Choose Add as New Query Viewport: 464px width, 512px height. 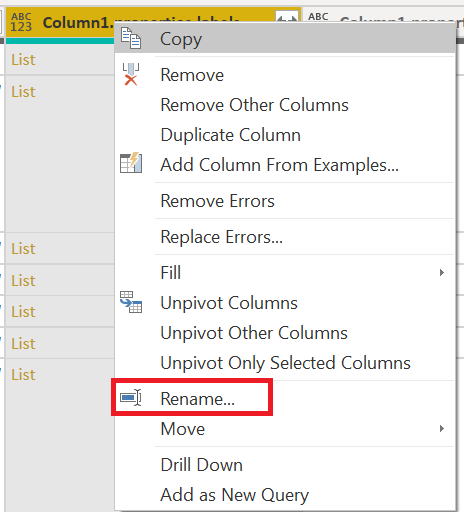point(234,495)
